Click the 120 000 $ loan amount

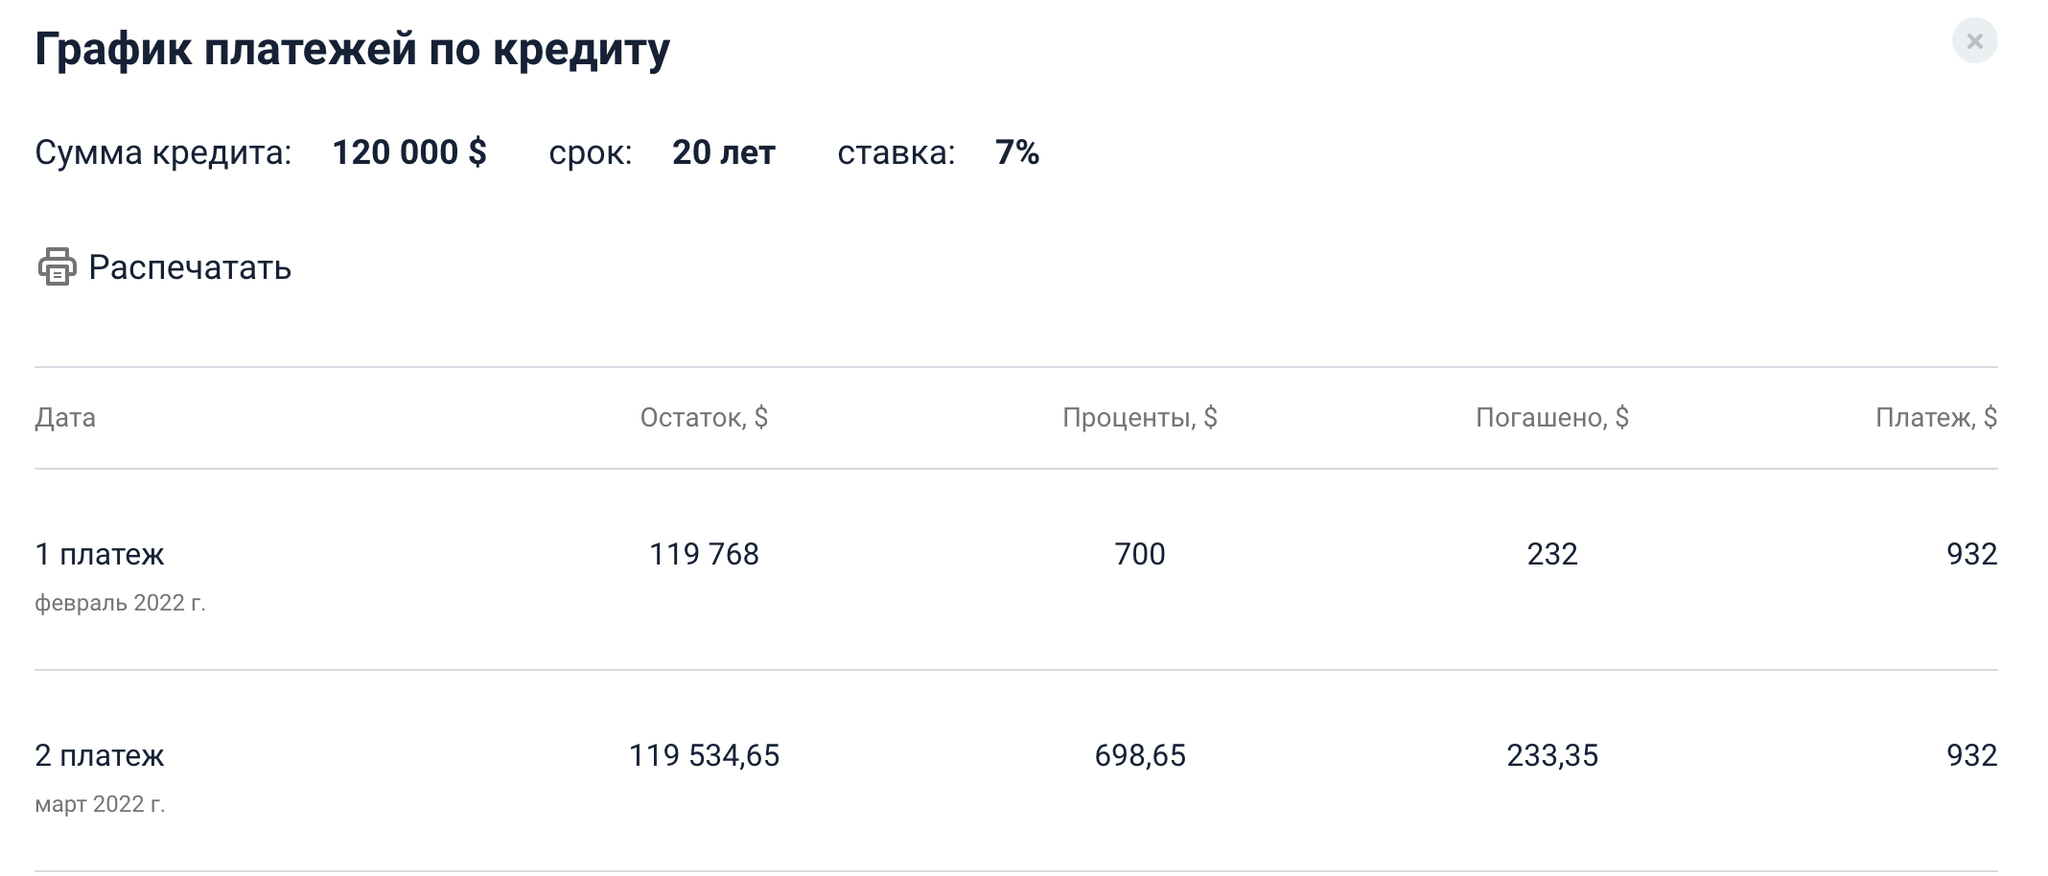click(x=409, y=152)
